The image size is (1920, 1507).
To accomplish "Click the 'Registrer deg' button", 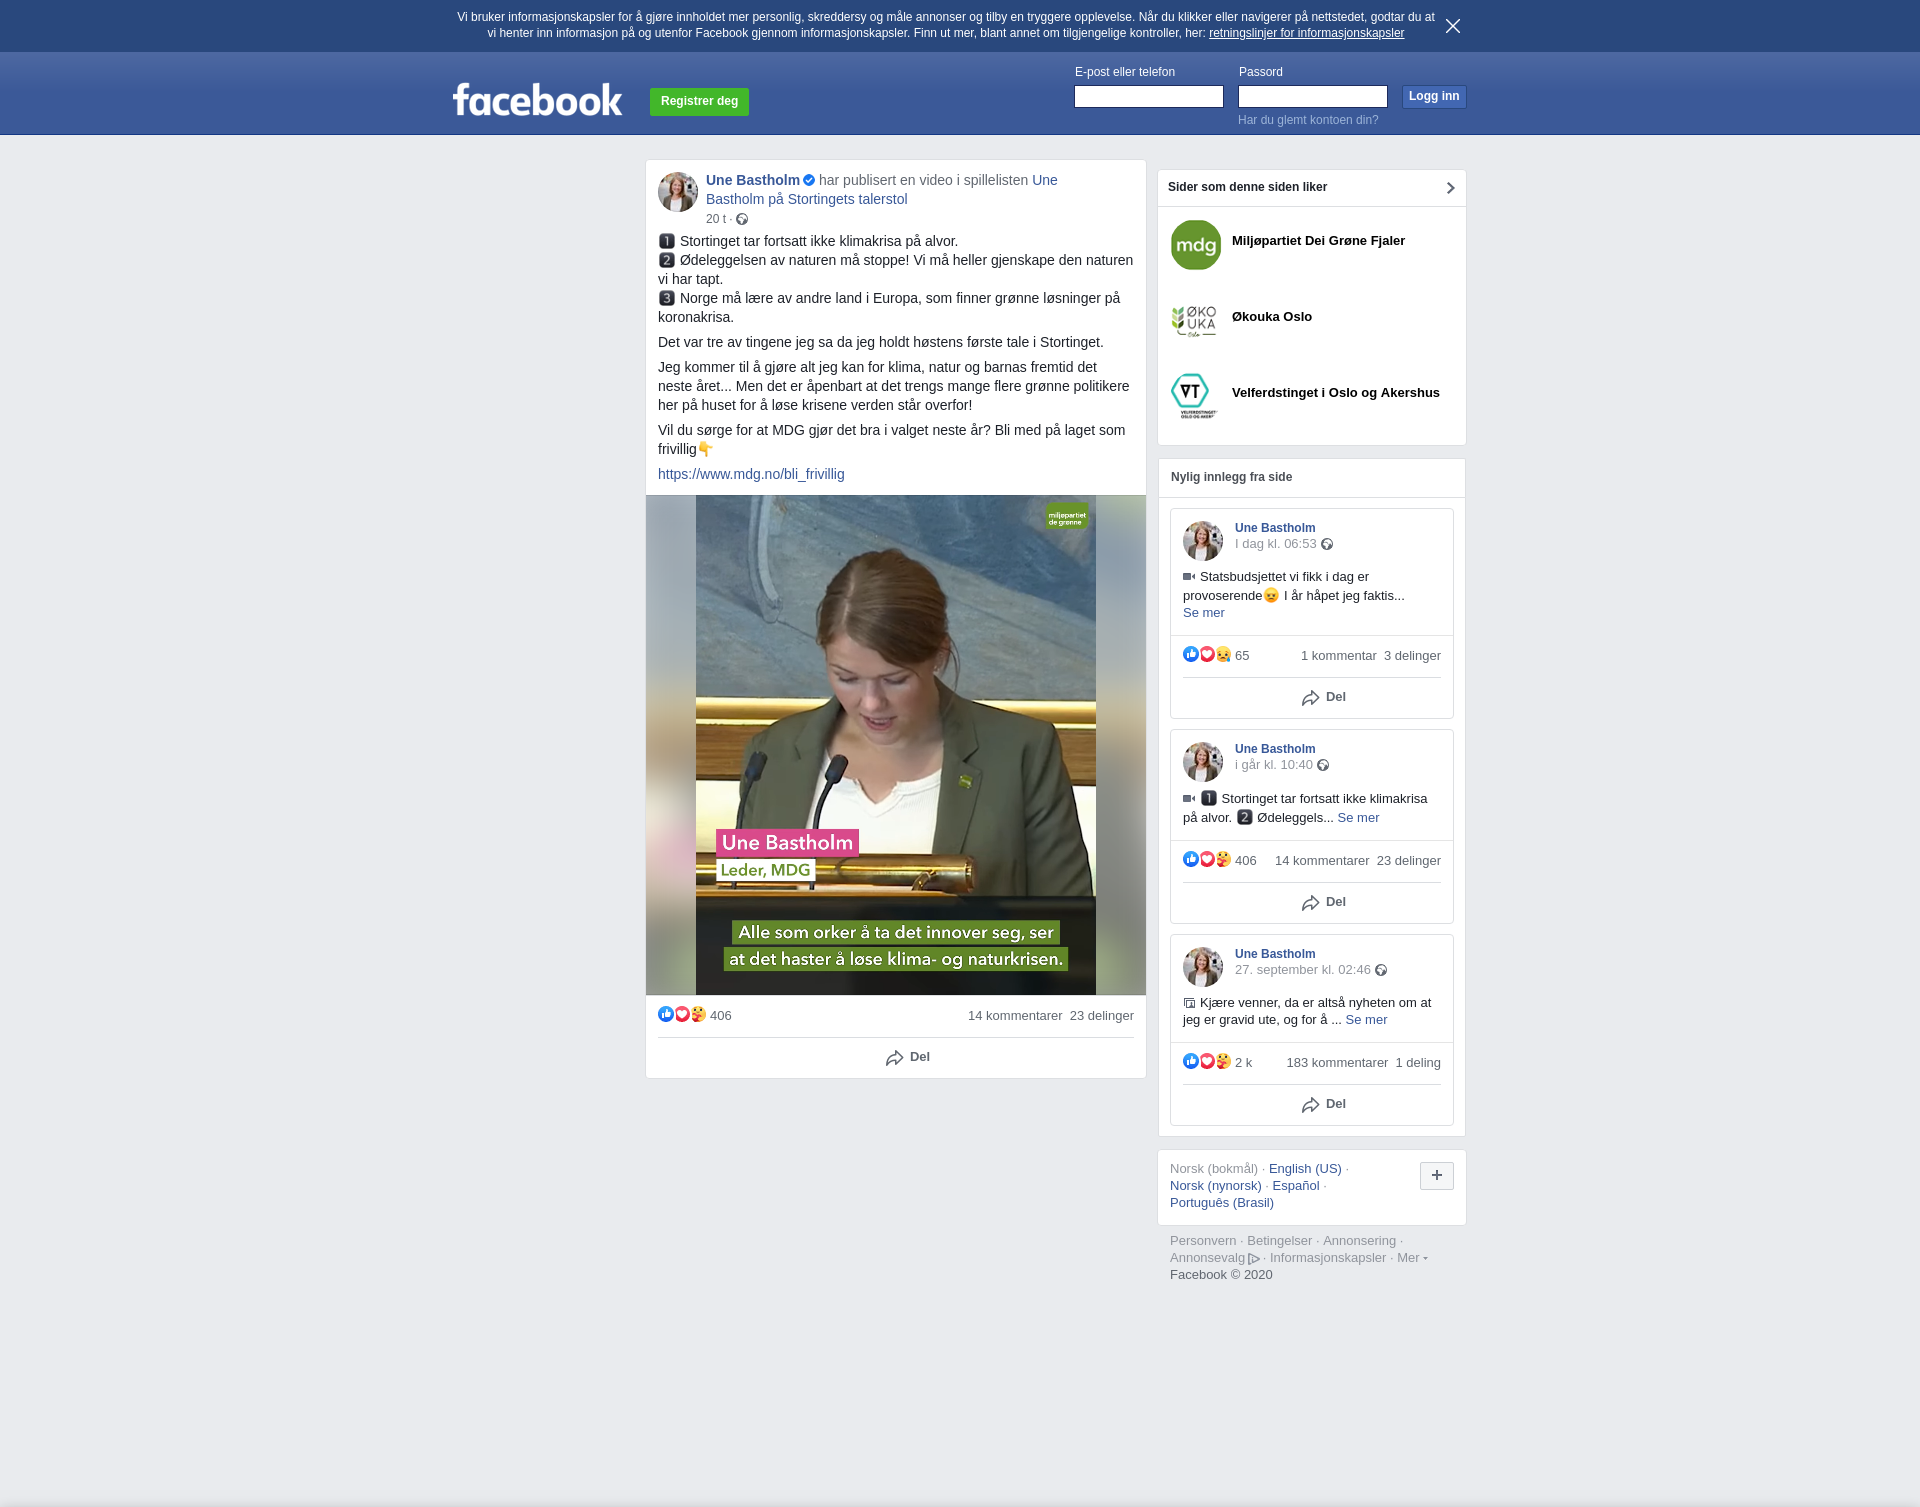I will [x=699, y=102].
